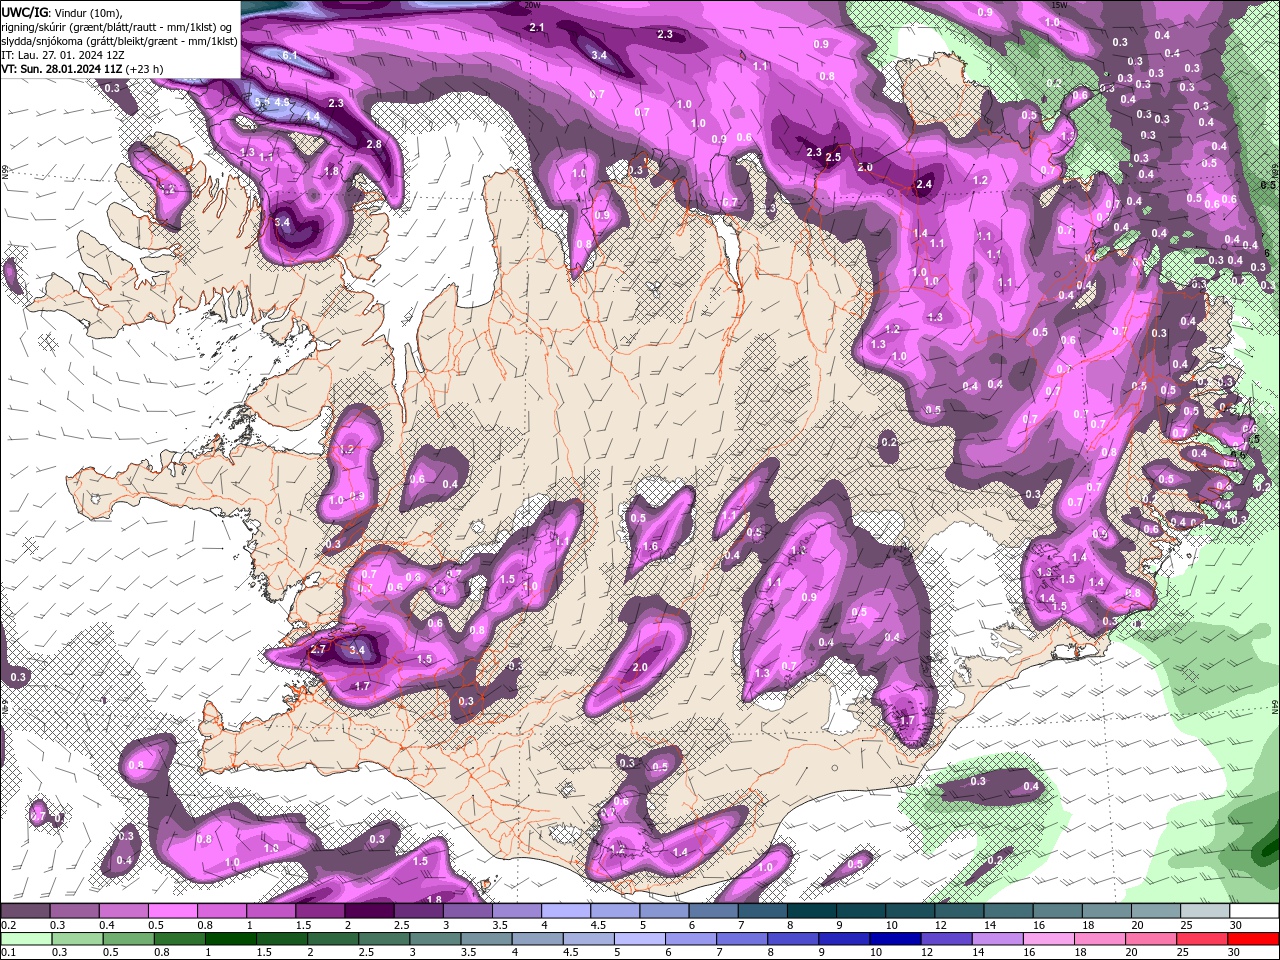
Task: Click the '(+23 h)' forecast offset text
Action: [145, 69]
